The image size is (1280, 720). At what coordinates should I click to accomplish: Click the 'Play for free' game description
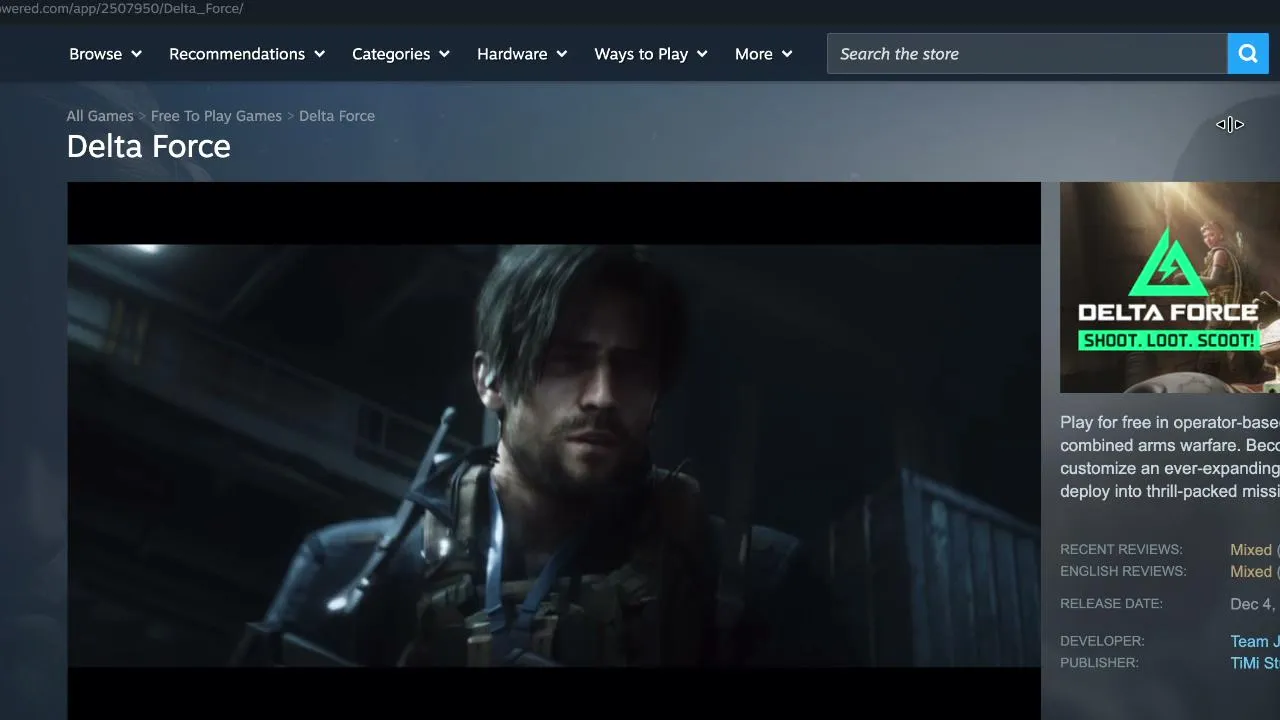click(1170, 457)
